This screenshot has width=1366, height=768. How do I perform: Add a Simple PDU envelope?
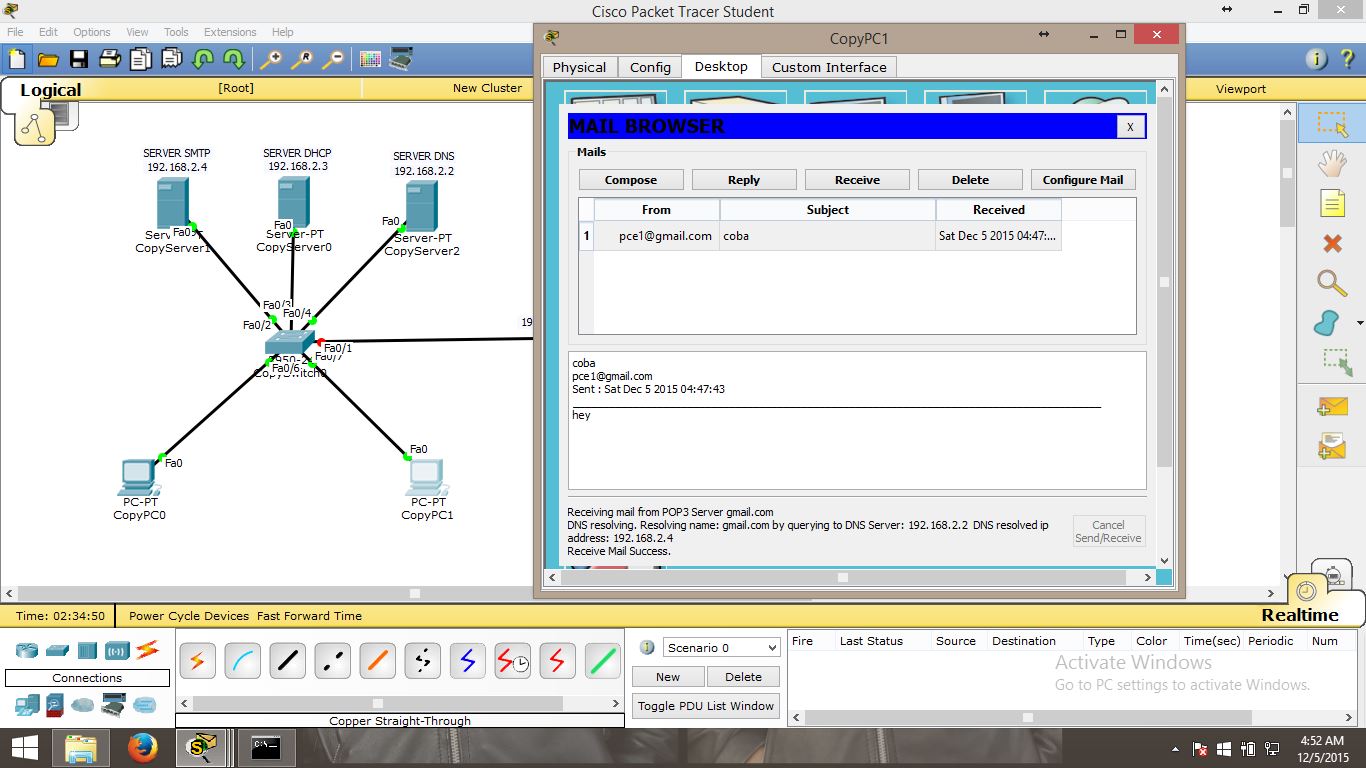[1331, 406]
